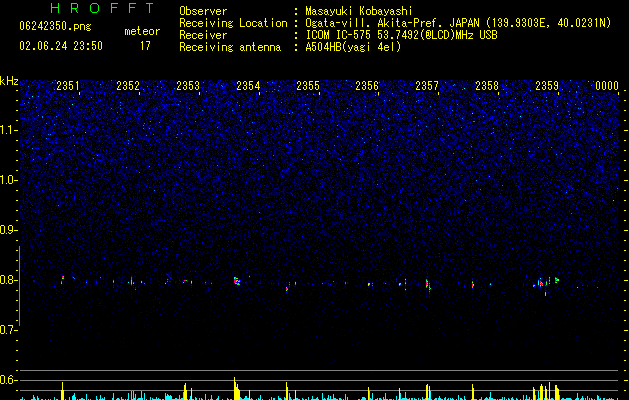Click the strong red echo below 2354
The width and height of the screenshot is (629, 400).
tap(236, 281)
